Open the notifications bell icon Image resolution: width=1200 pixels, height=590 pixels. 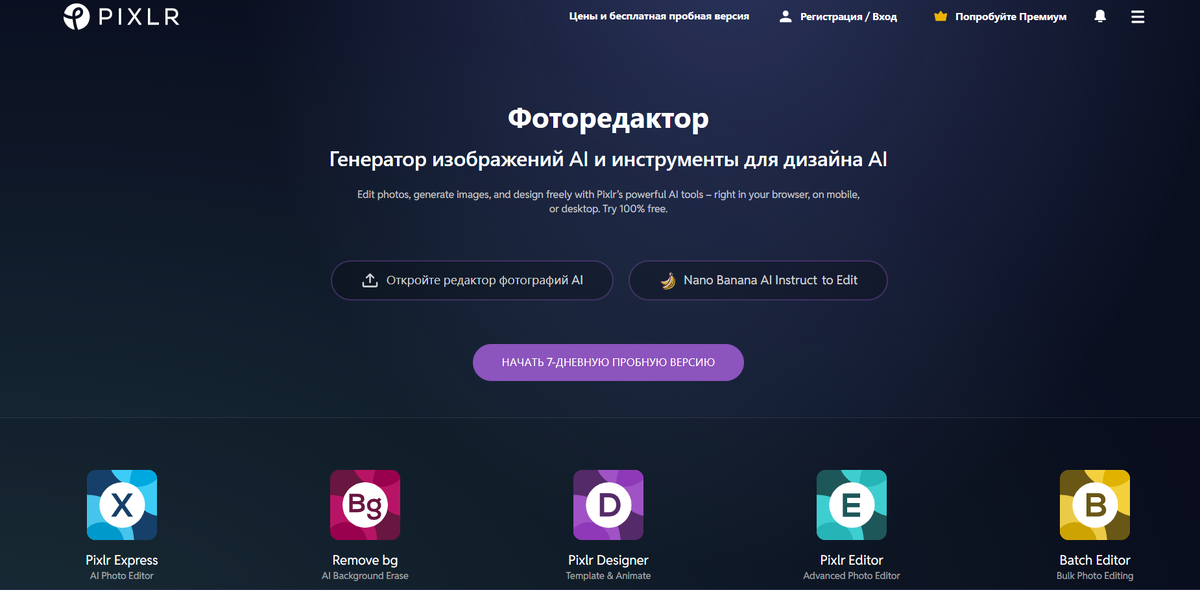tap(1100, 16)
